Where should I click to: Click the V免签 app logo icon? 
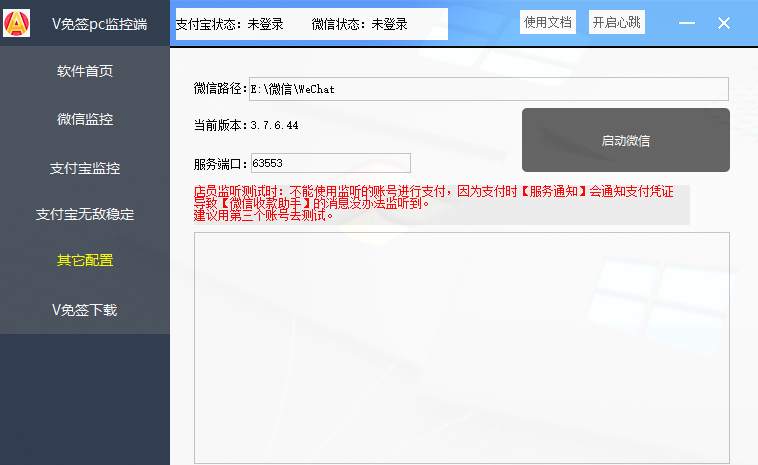tap(16, 23)
